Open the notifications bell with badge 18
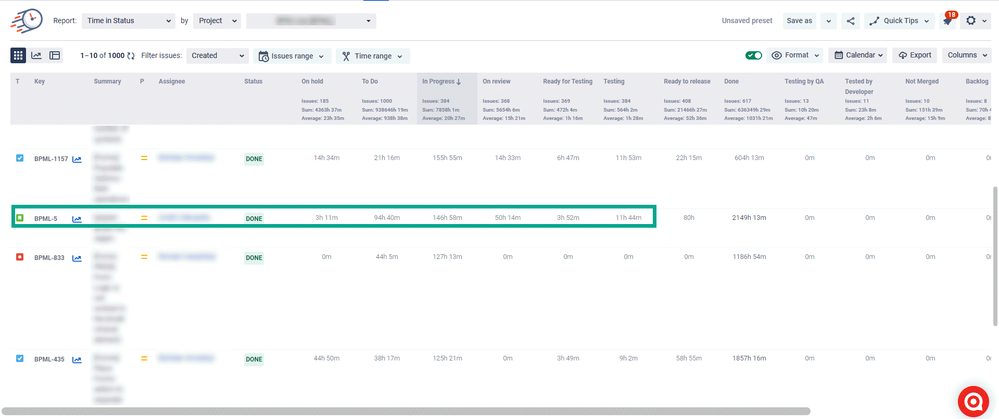999x419 pixels. (948, 21)
